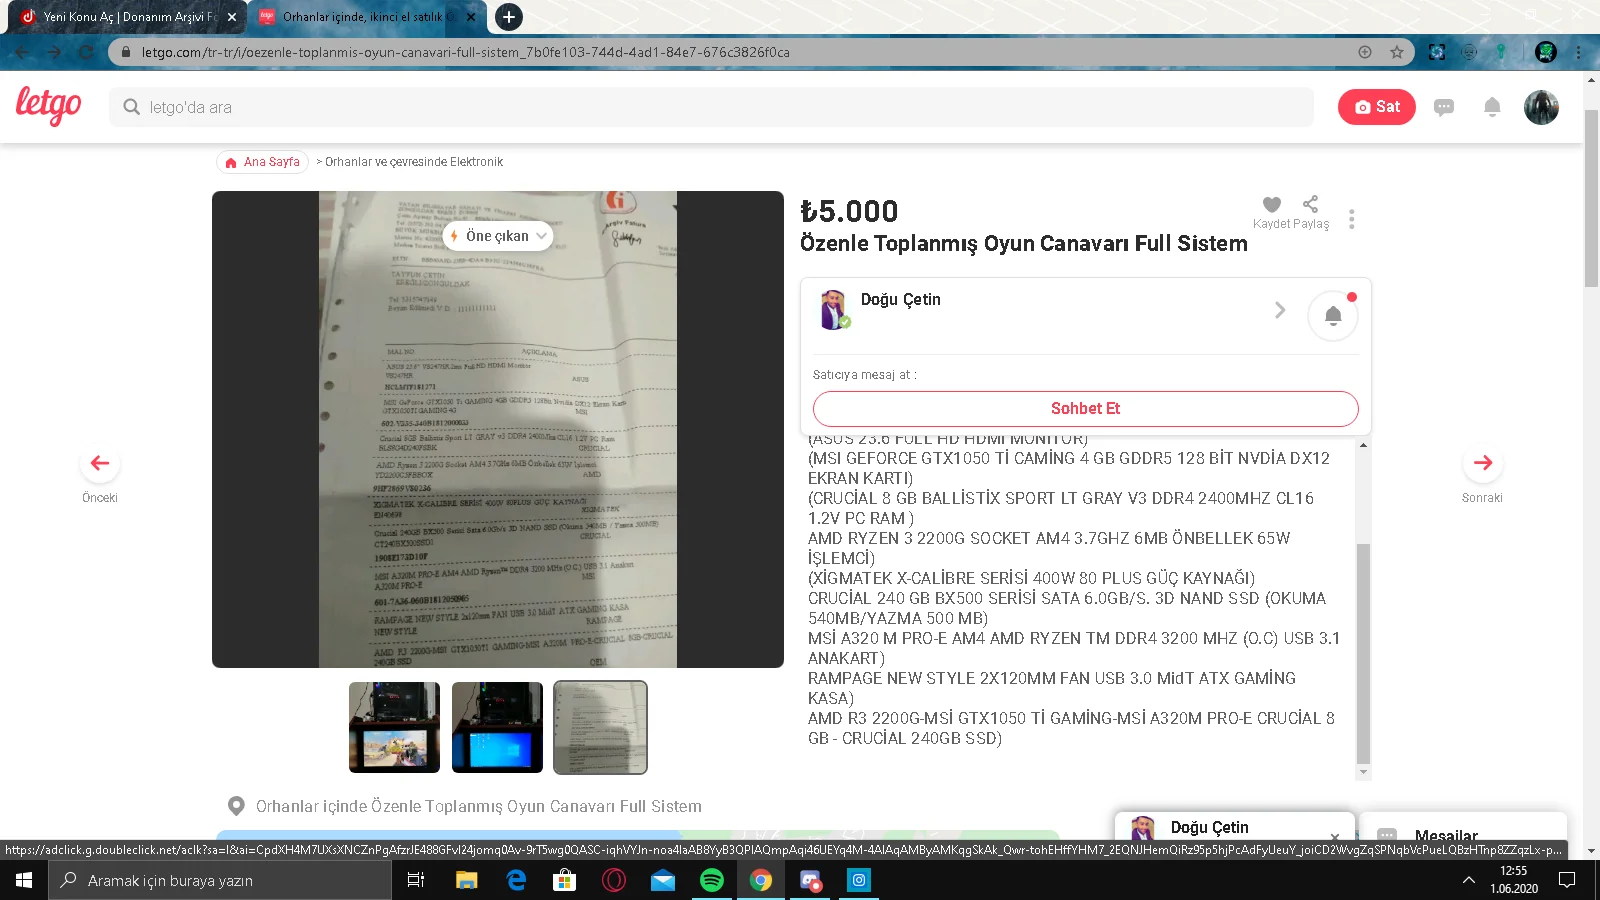The image size is (1600, 900).
Task: Open Instagram from the taskbar
Action: coord(859,880)
